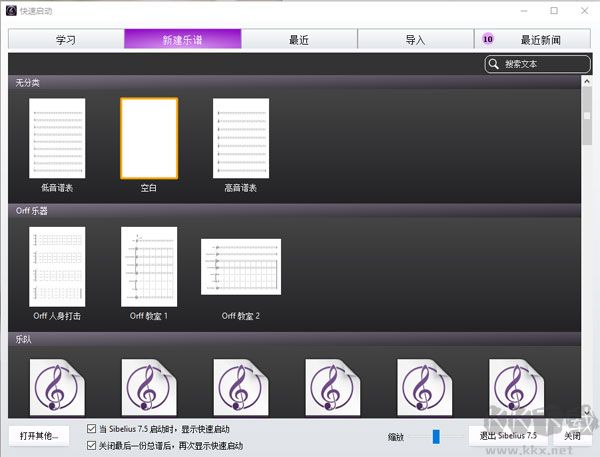This screenshot has width=600, height=457.
Task: Click the 打开其他... button
Action: click(38, 436)
